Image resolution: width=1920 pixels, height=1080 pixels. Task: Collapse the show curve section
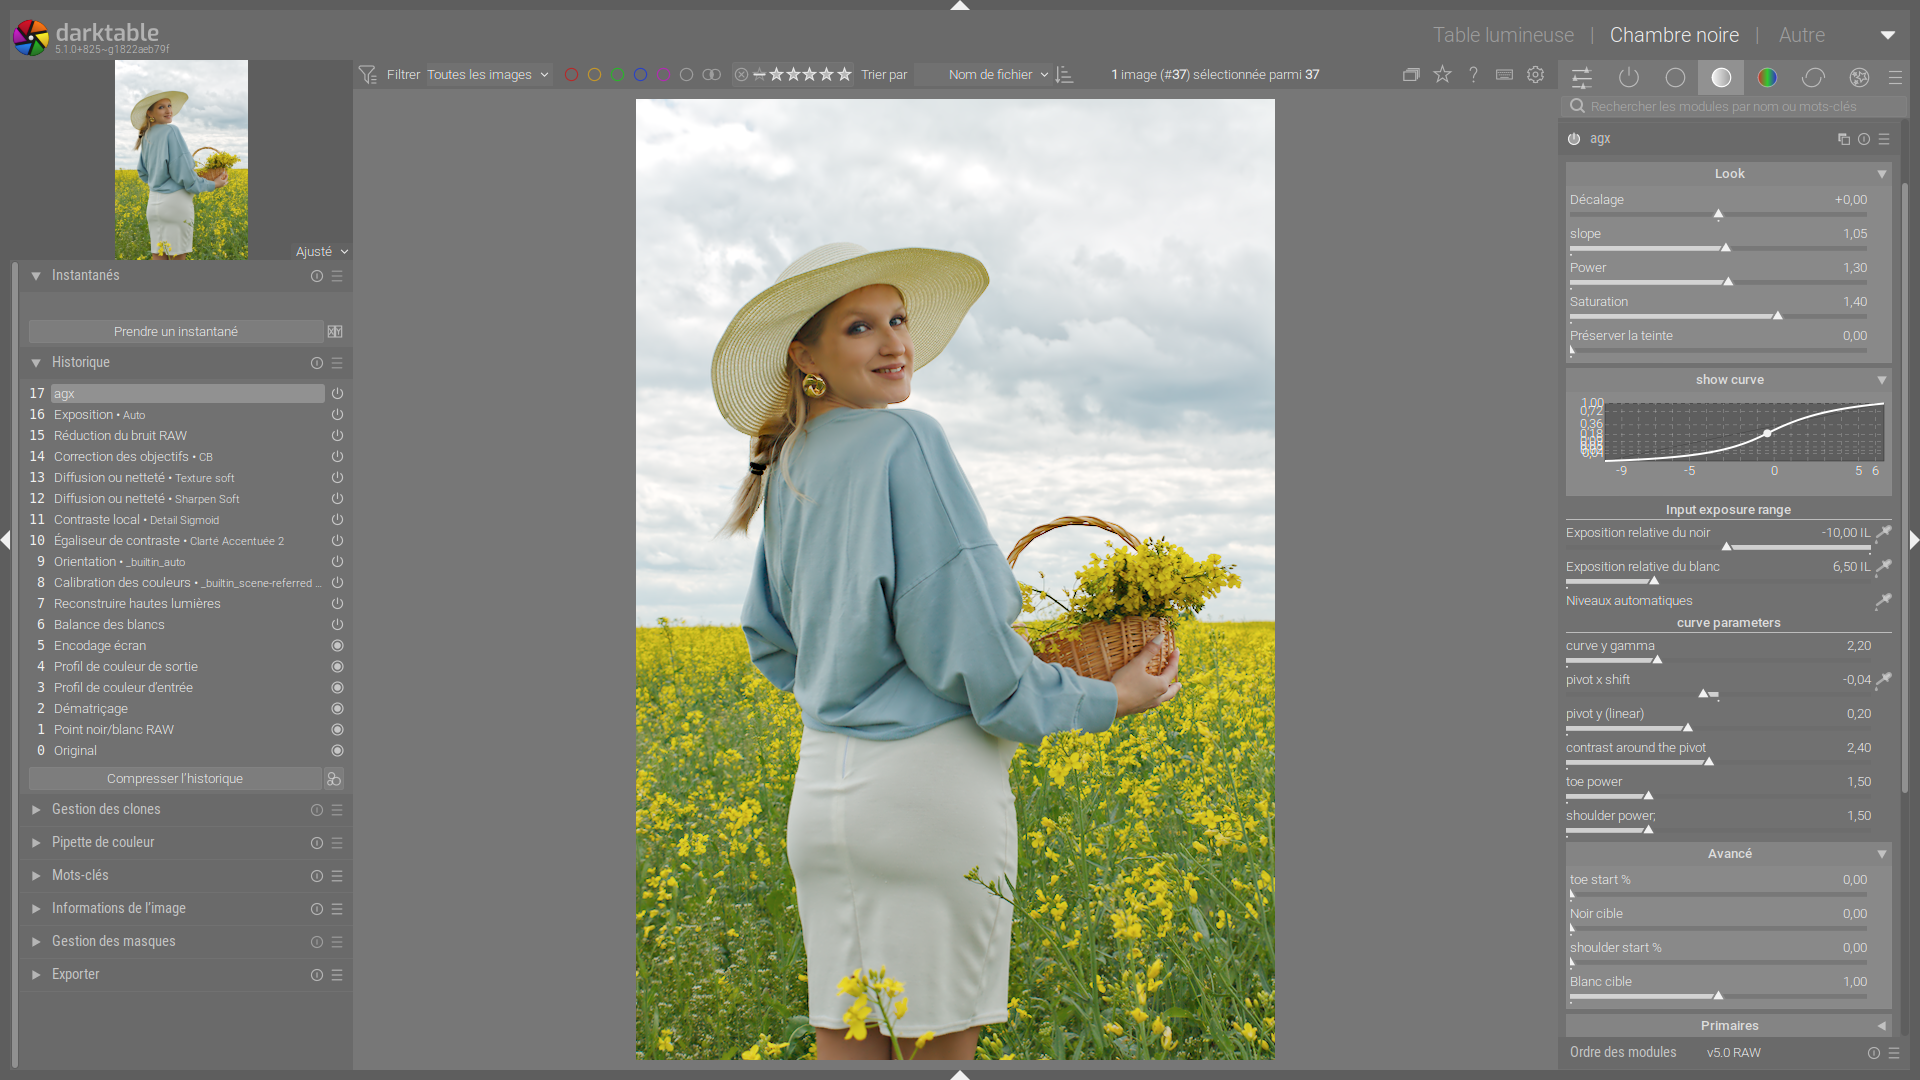tap(1881, 380)
